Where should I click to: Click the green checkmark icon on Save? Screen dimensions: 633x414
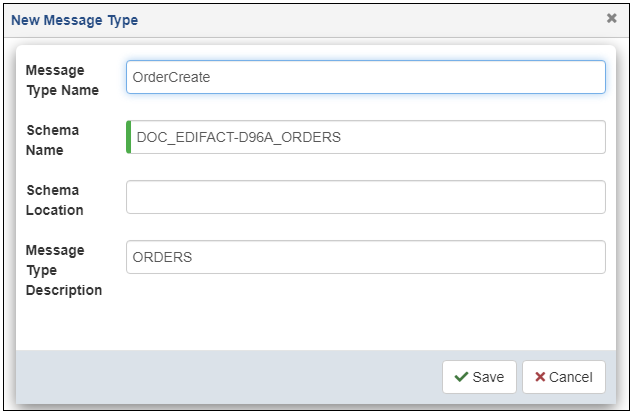461,377
